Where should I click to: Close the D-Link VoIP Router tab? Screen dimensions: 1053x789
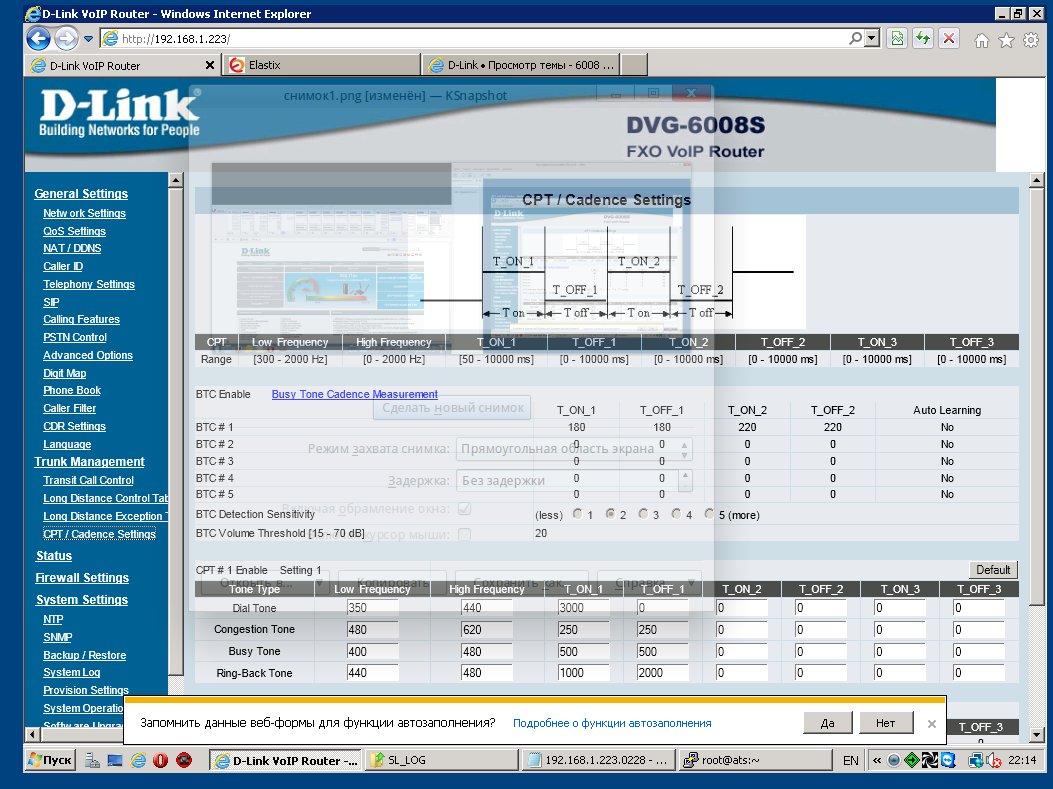(x=210, y=65)
